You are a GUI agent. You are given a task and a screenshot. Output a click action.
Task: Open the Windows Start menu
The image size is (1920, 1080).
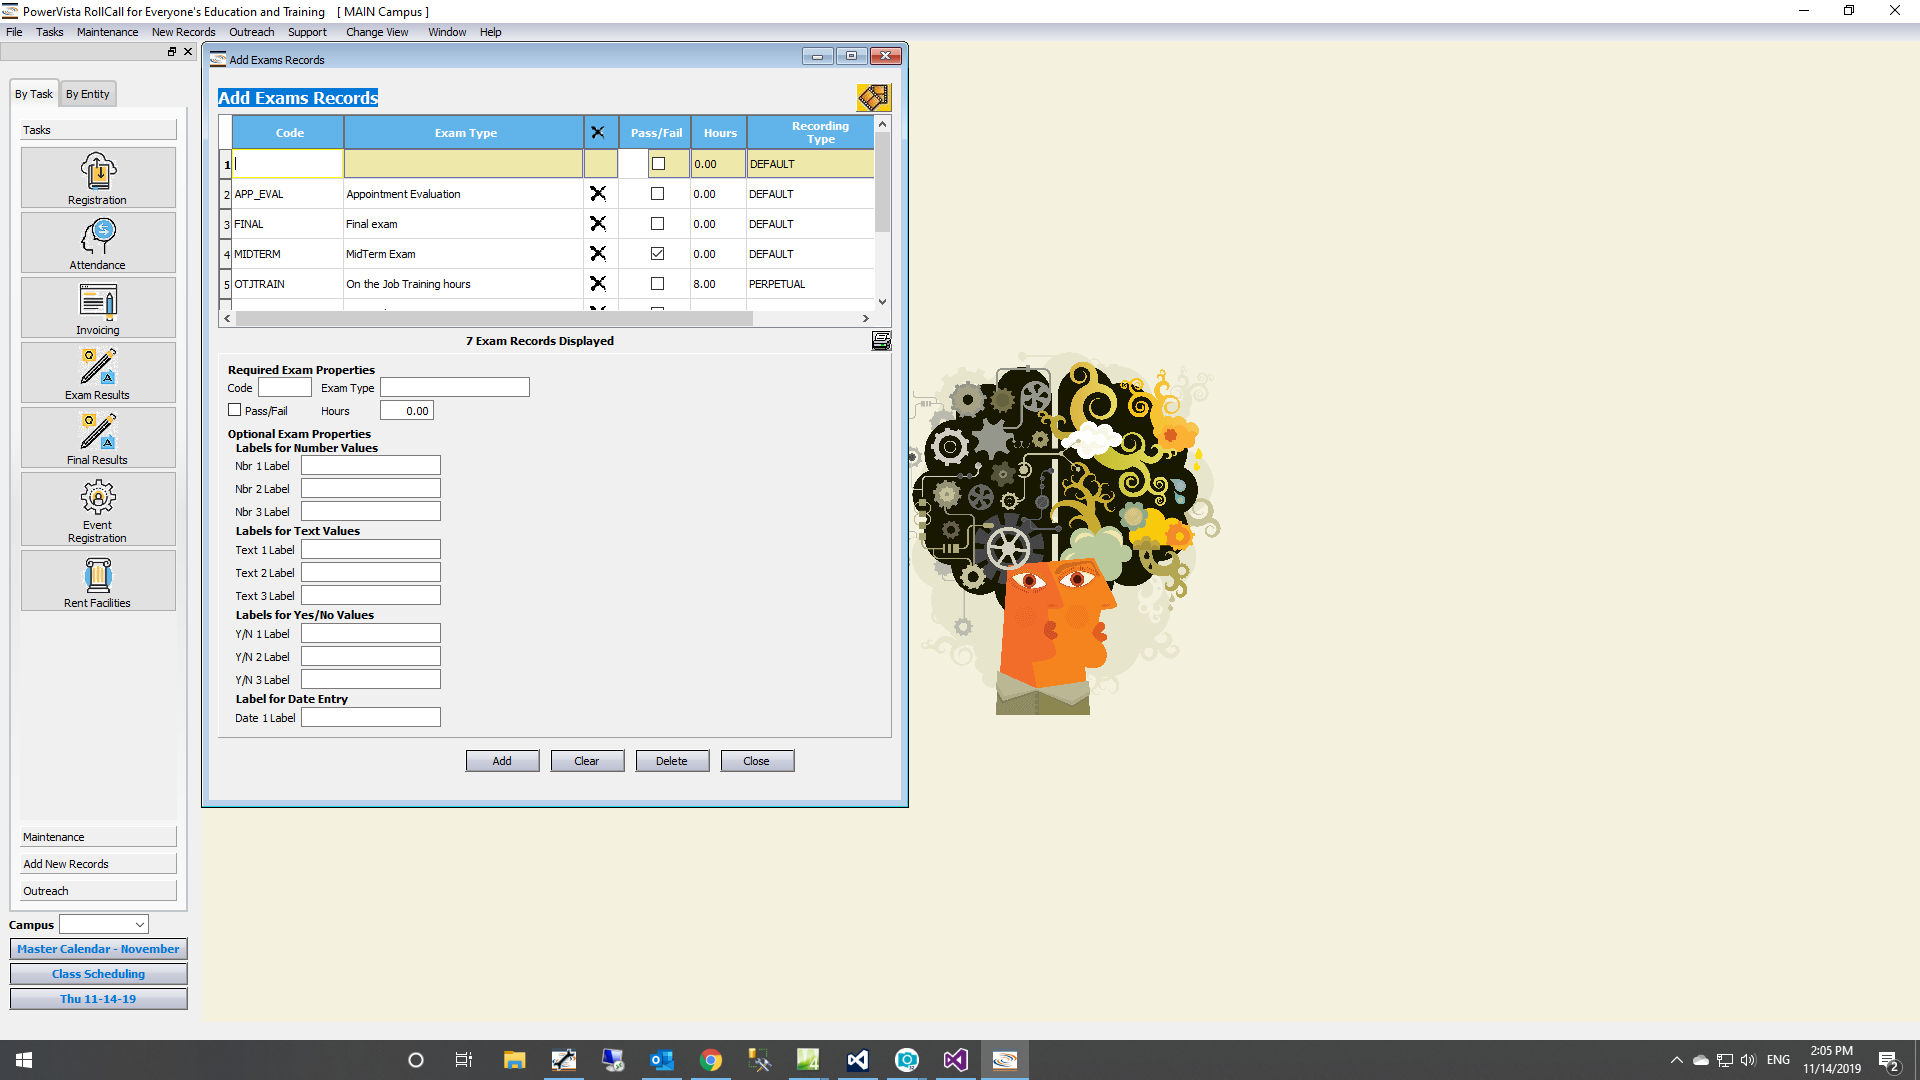(24, 1060)
